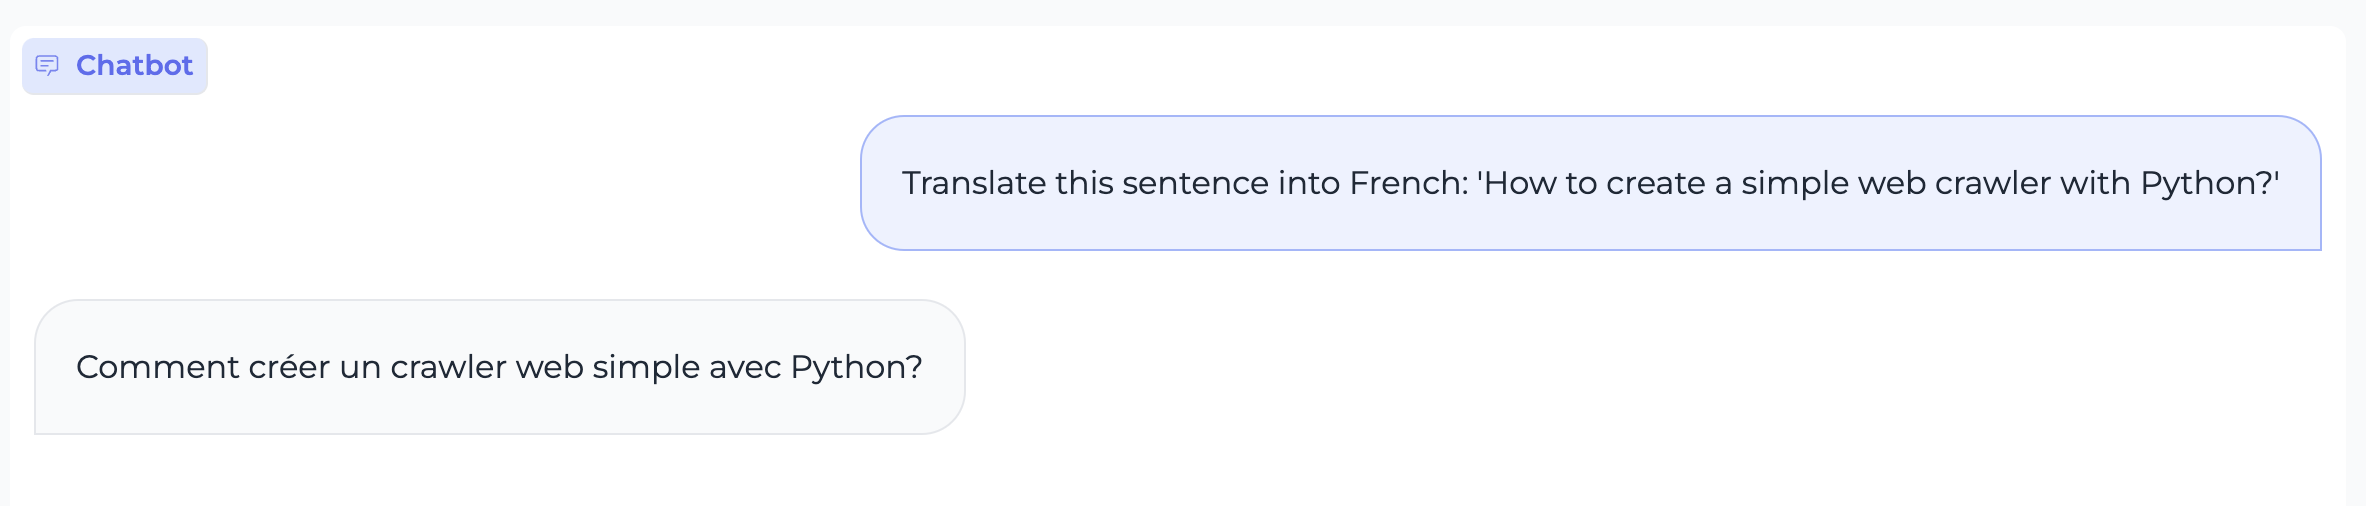This screenshot has width=2366, height=506.
Task: Click the word 'avec' in the reply
Action: pos(744,367)
